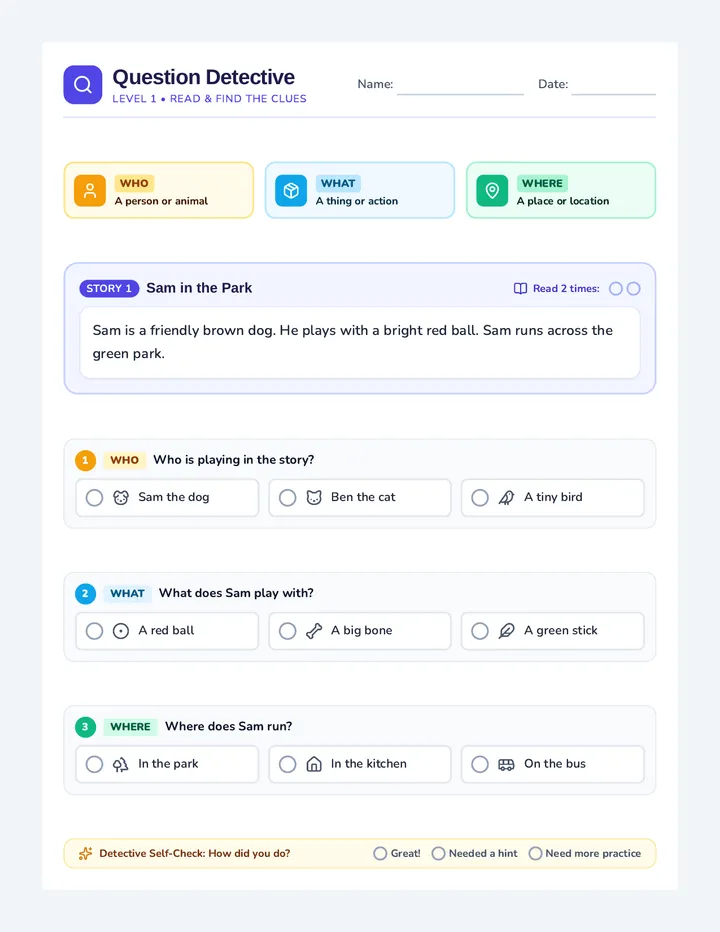
Task: Select the A red ball radio option
Action: click(95, 631)
